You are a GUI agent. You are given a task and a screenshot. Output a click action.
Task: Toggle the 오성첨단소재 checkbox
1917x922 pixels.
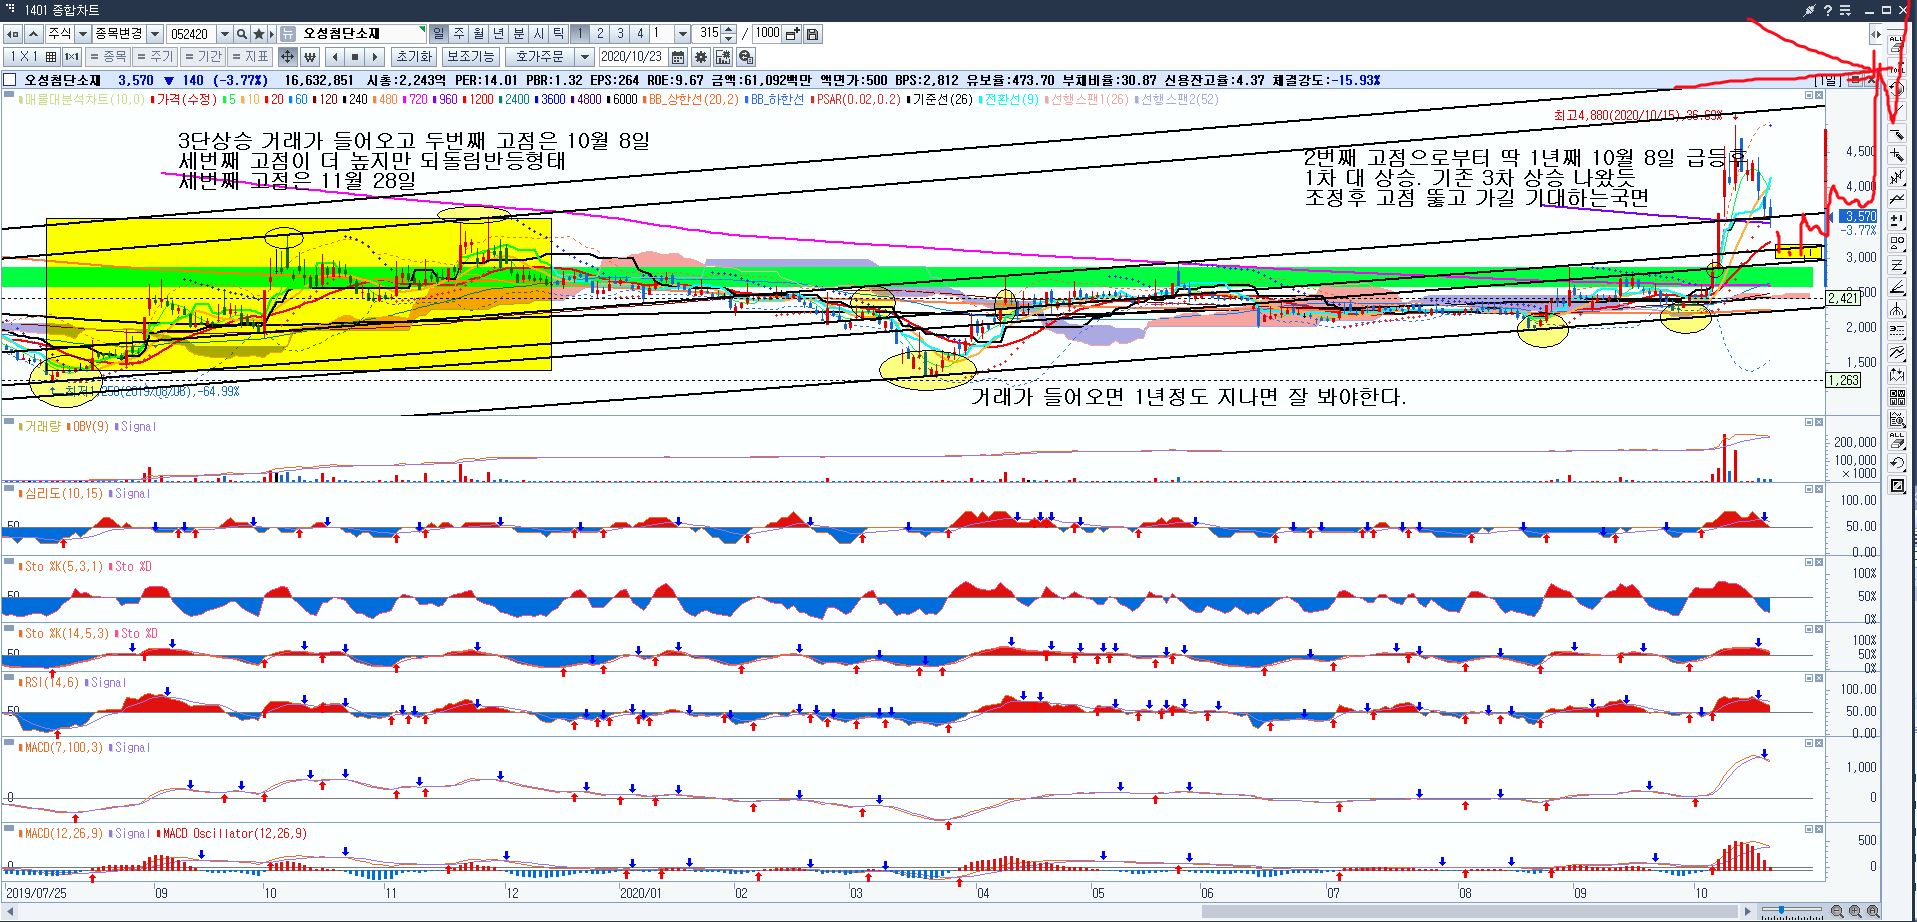[10, 80]
